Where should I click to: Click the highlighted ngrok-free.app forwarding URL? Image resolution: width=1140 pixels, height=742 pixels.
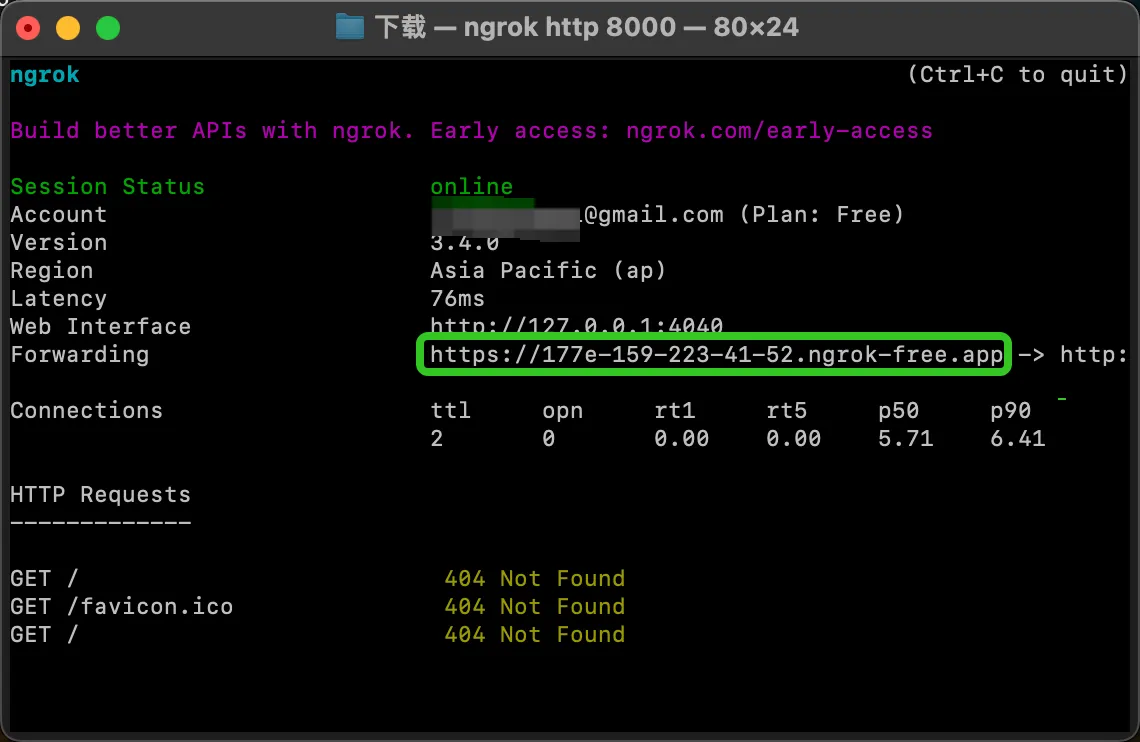tap(715, 355)
